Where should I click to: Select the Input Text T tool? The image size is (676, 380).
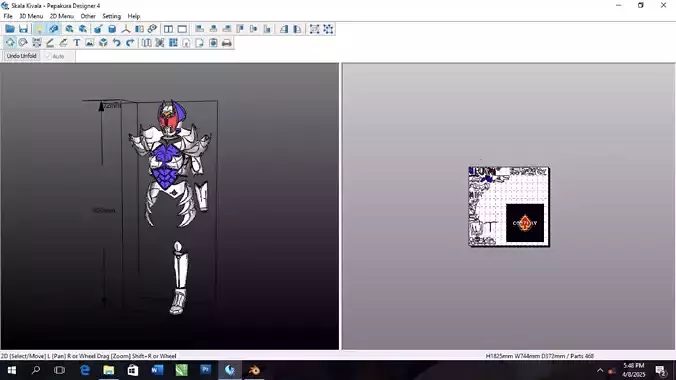(x=77, y=43)
